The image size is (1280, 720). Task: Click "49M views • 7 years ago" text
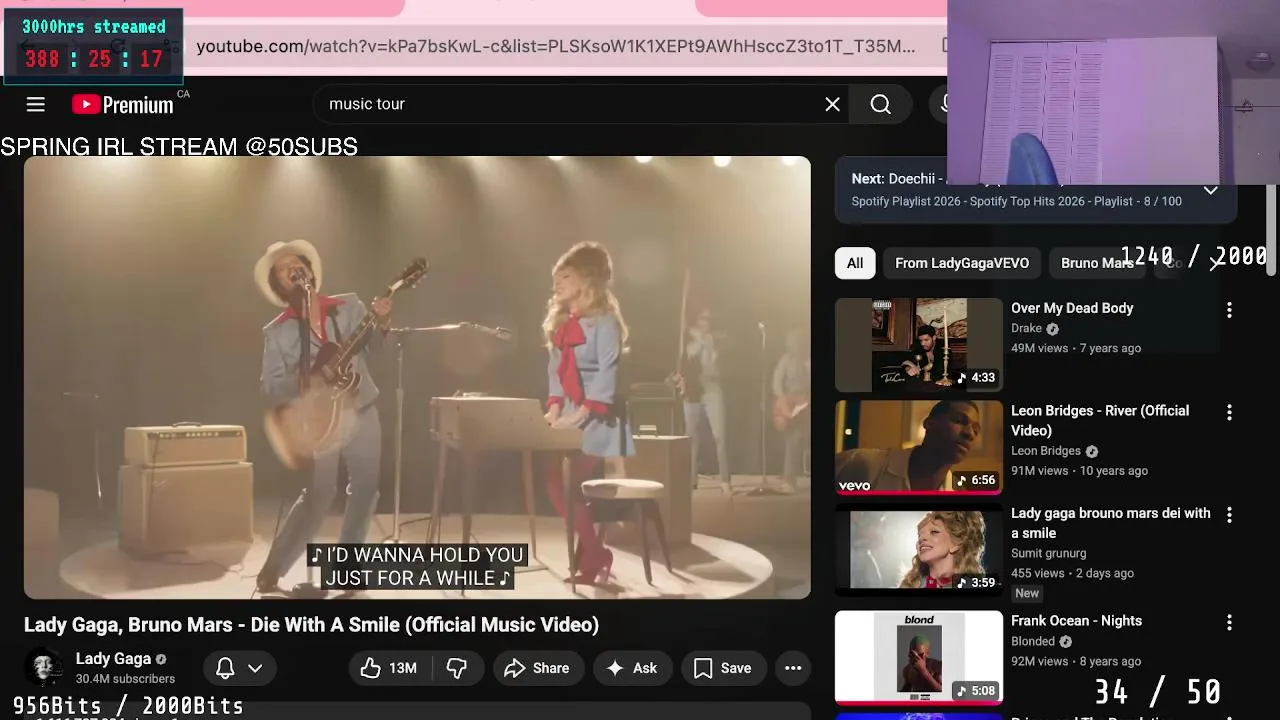1076,348
